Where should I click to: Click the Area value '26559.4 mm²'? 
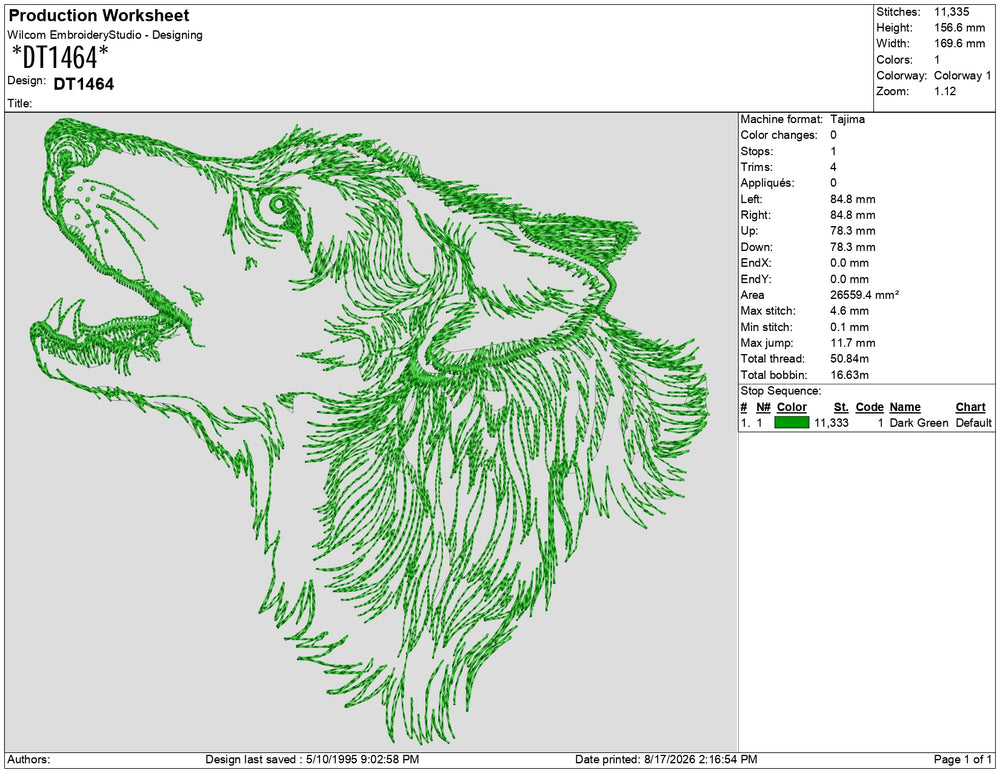coord(865,295)
